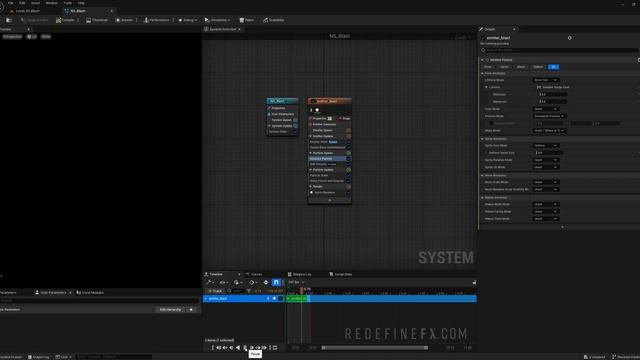Open the Perspective viewport button

(x=12, y=37)
